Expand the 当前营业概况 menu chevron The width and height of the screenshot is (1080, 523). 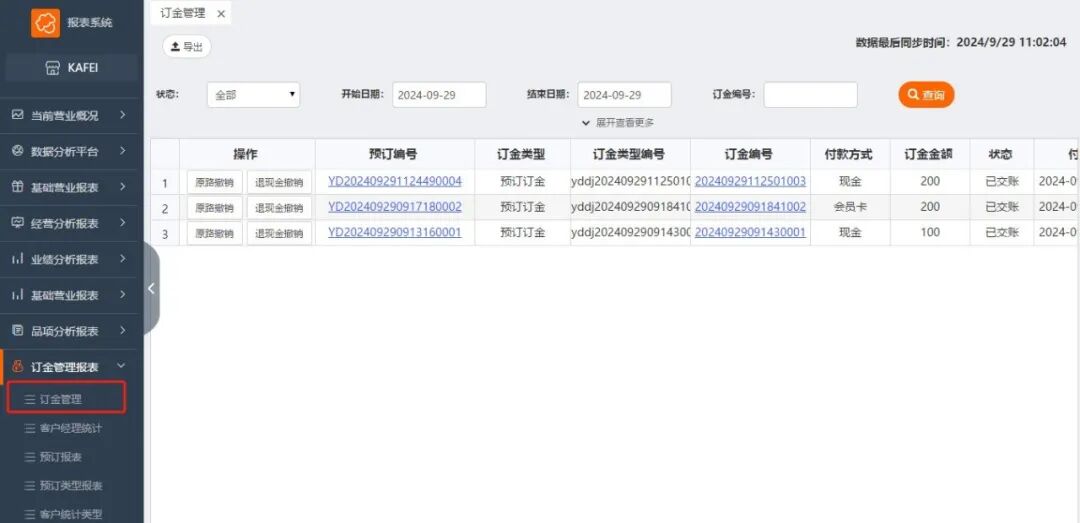click(x=122, y=115)
